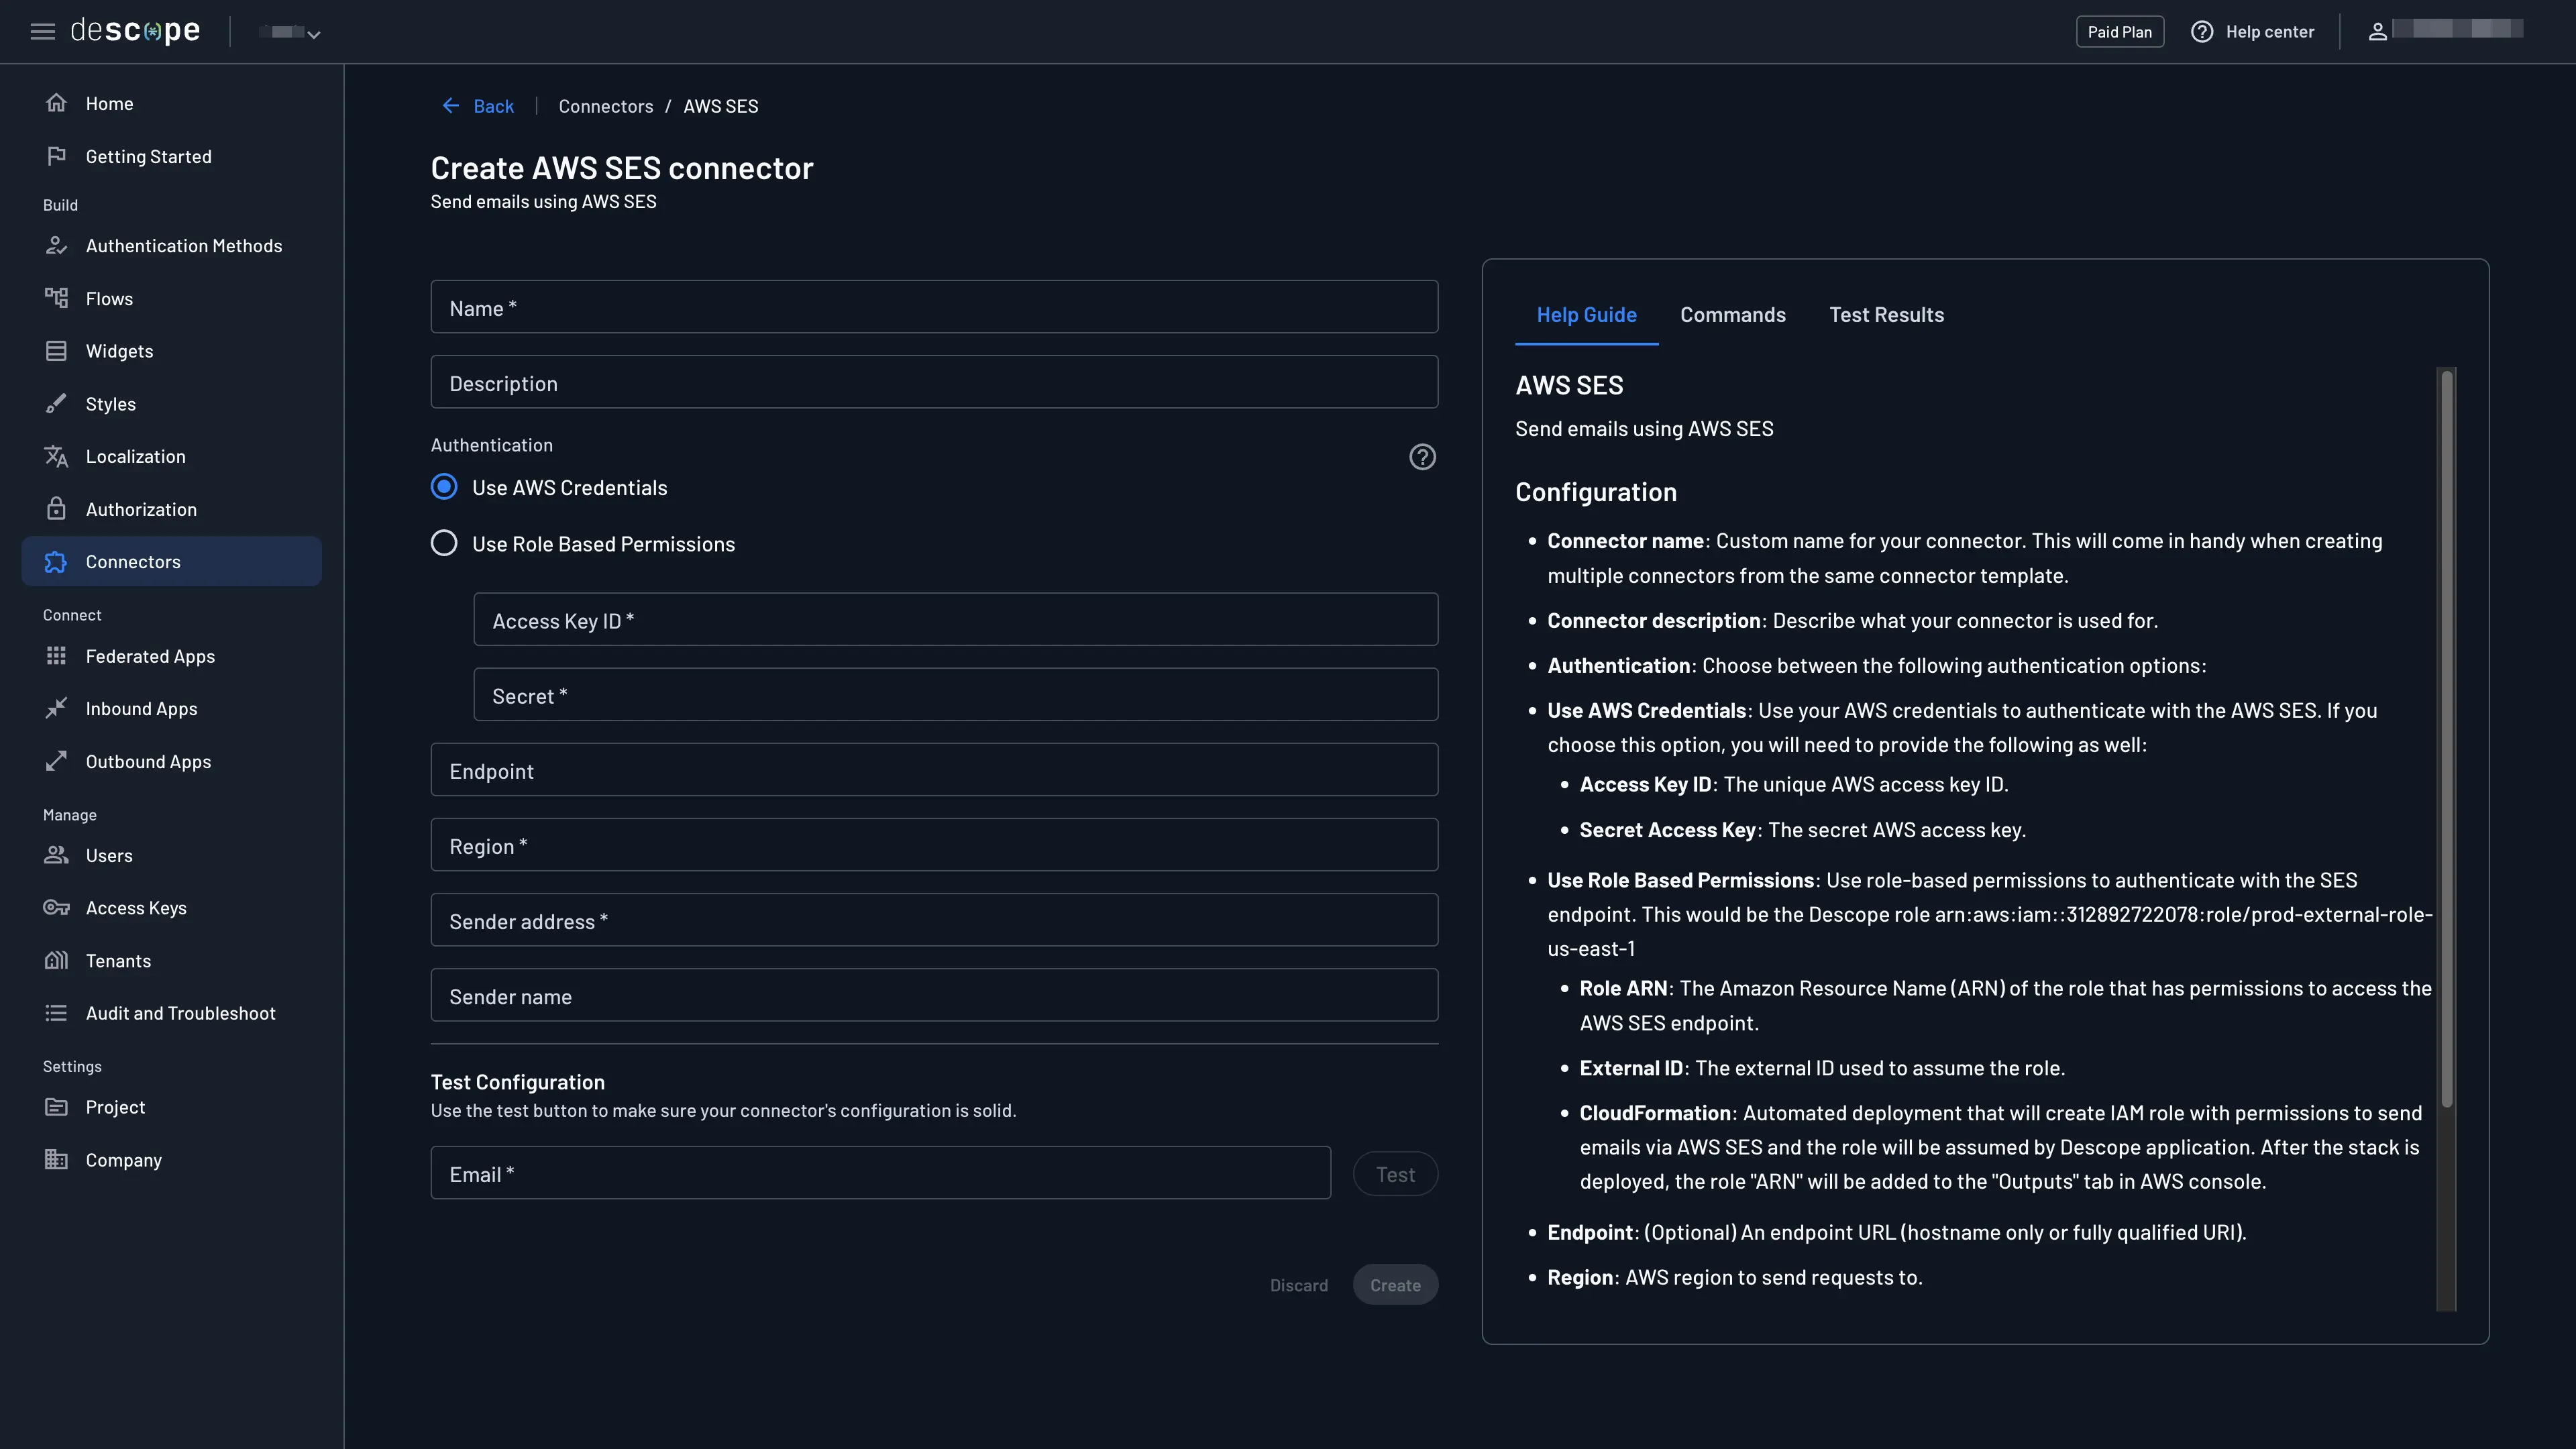Switch to the Test Results tab
This screenshot has width=2576, height=1449.
pos(1886,315)
